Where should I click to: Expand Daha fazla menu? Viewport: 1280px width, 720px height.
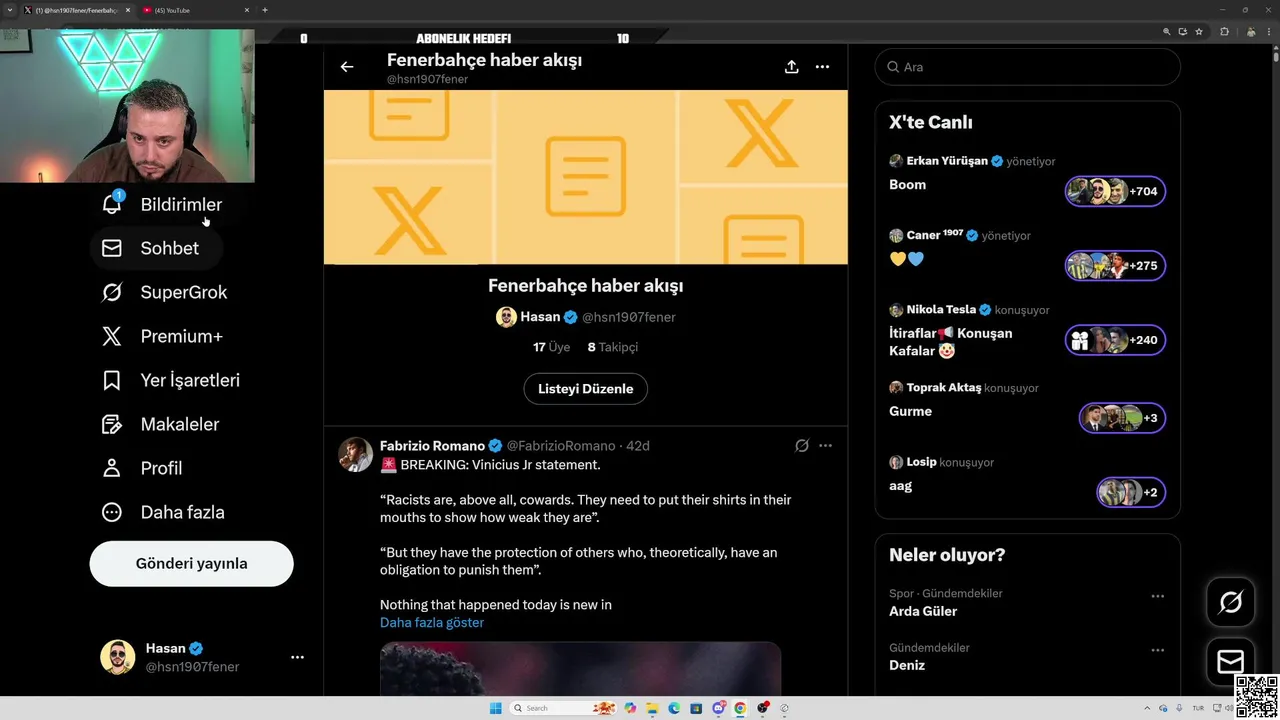(x=163, y=512)
